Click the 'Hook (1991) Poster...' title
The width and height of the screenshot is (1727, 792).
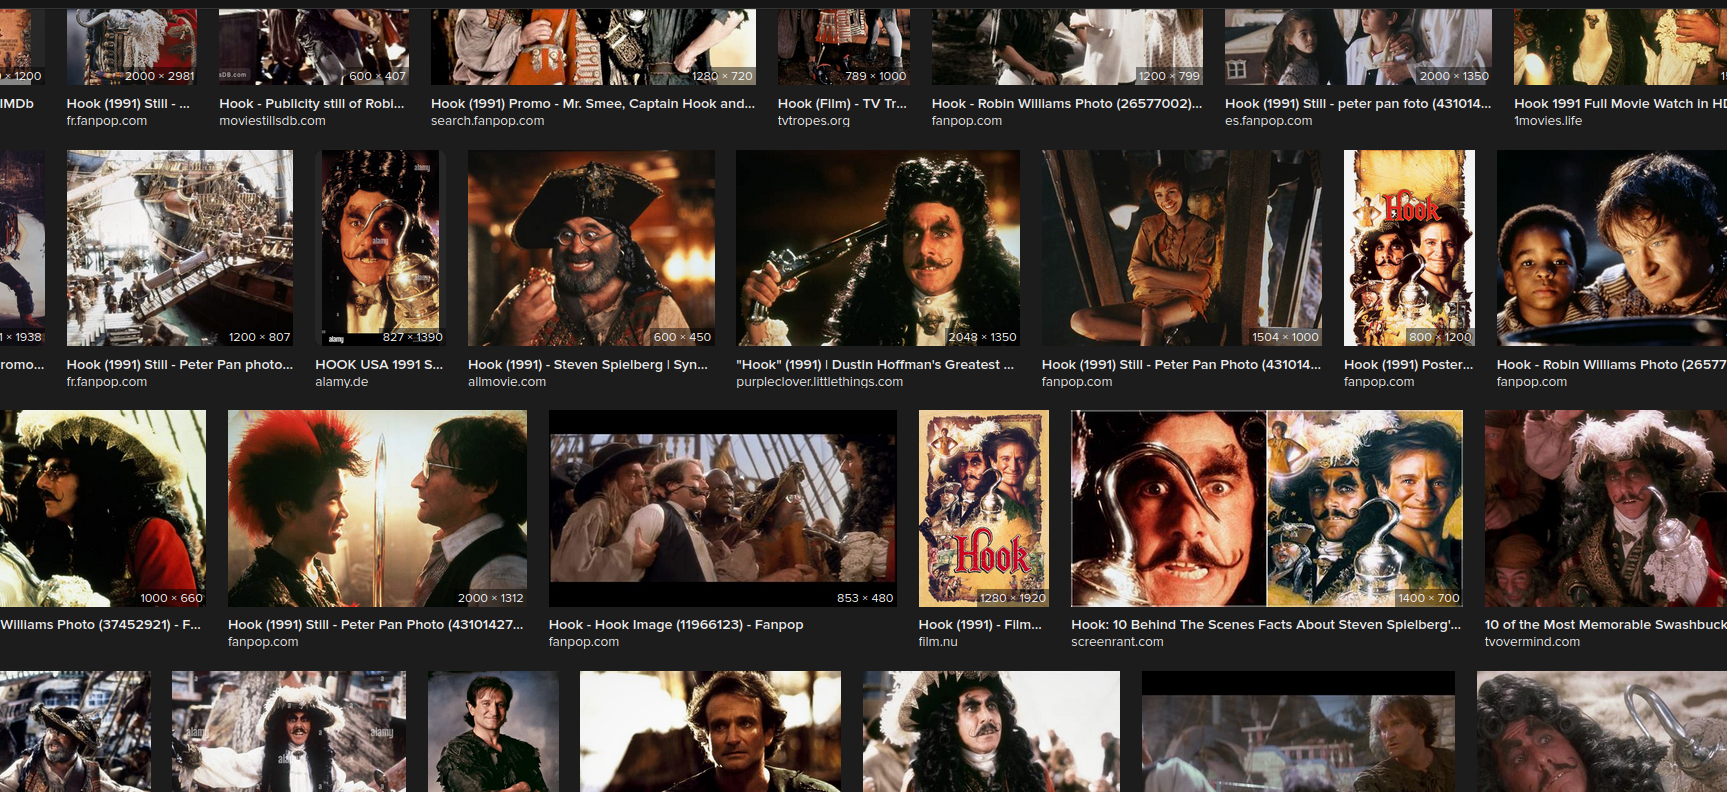tap(1409, 364)
